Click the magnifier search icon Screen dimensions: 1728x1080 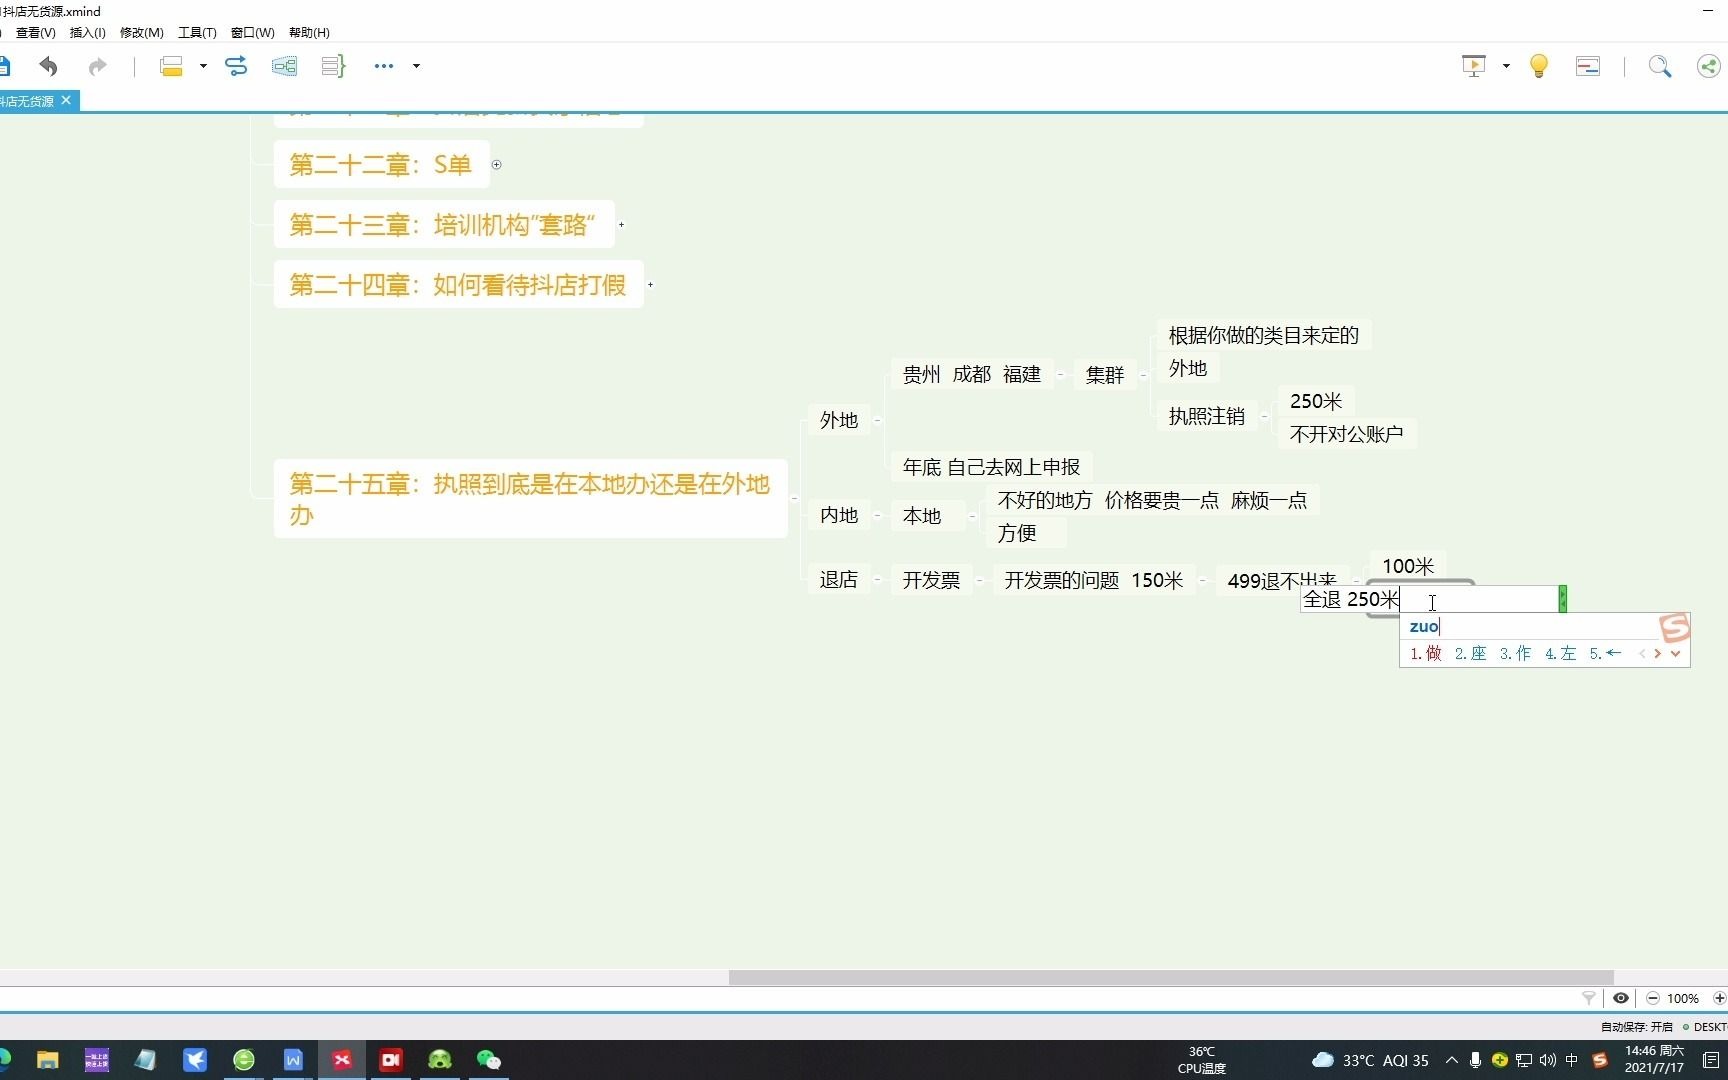click(1660, 66)
